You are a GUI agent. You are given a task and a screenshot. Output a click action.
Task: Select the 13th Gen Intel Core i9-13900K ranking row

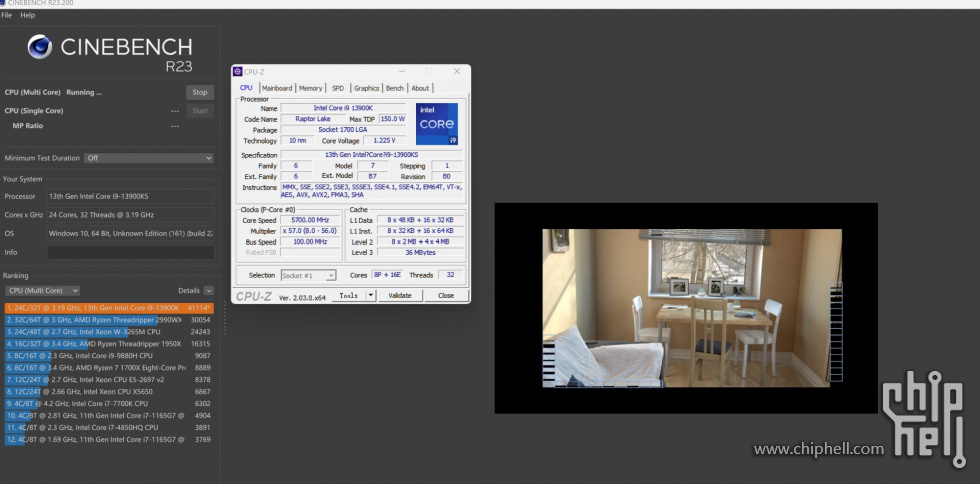(x=109, y=308)
